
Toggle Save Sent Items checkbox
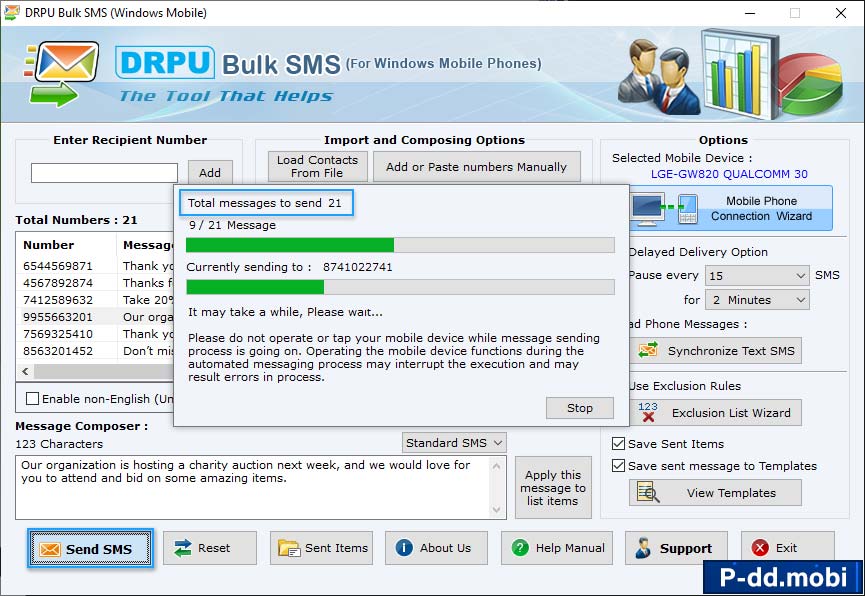(x=618, y=444)
